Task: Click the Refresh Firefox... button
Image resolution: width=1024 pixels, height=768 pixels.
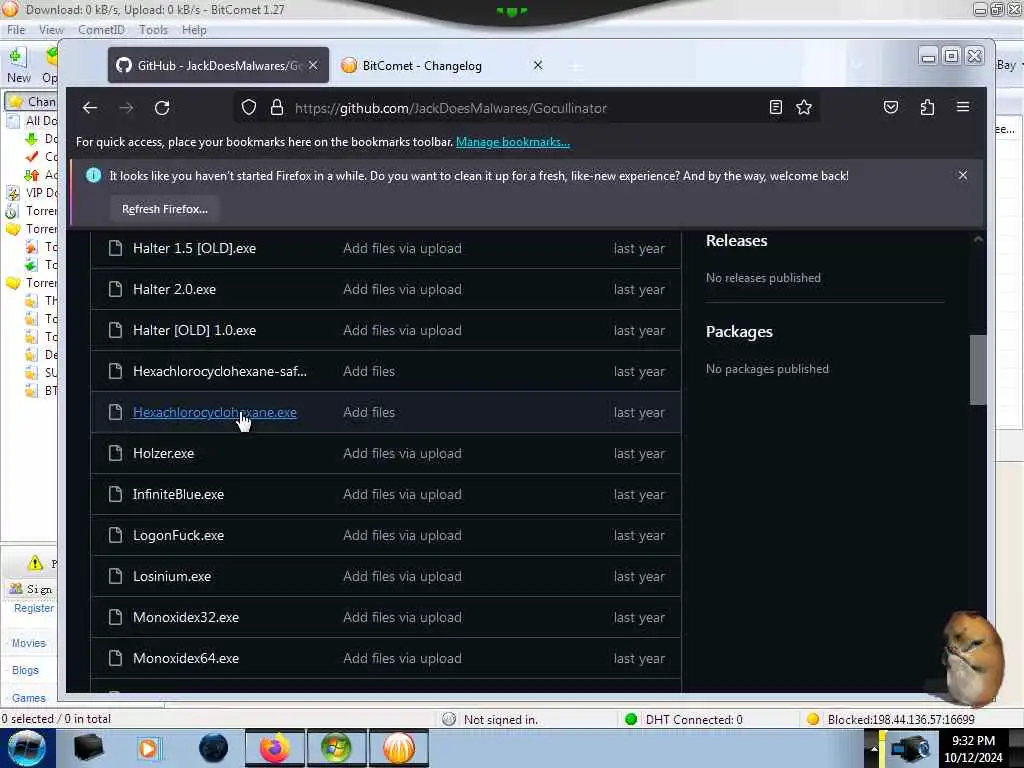Action: point(165,209)
